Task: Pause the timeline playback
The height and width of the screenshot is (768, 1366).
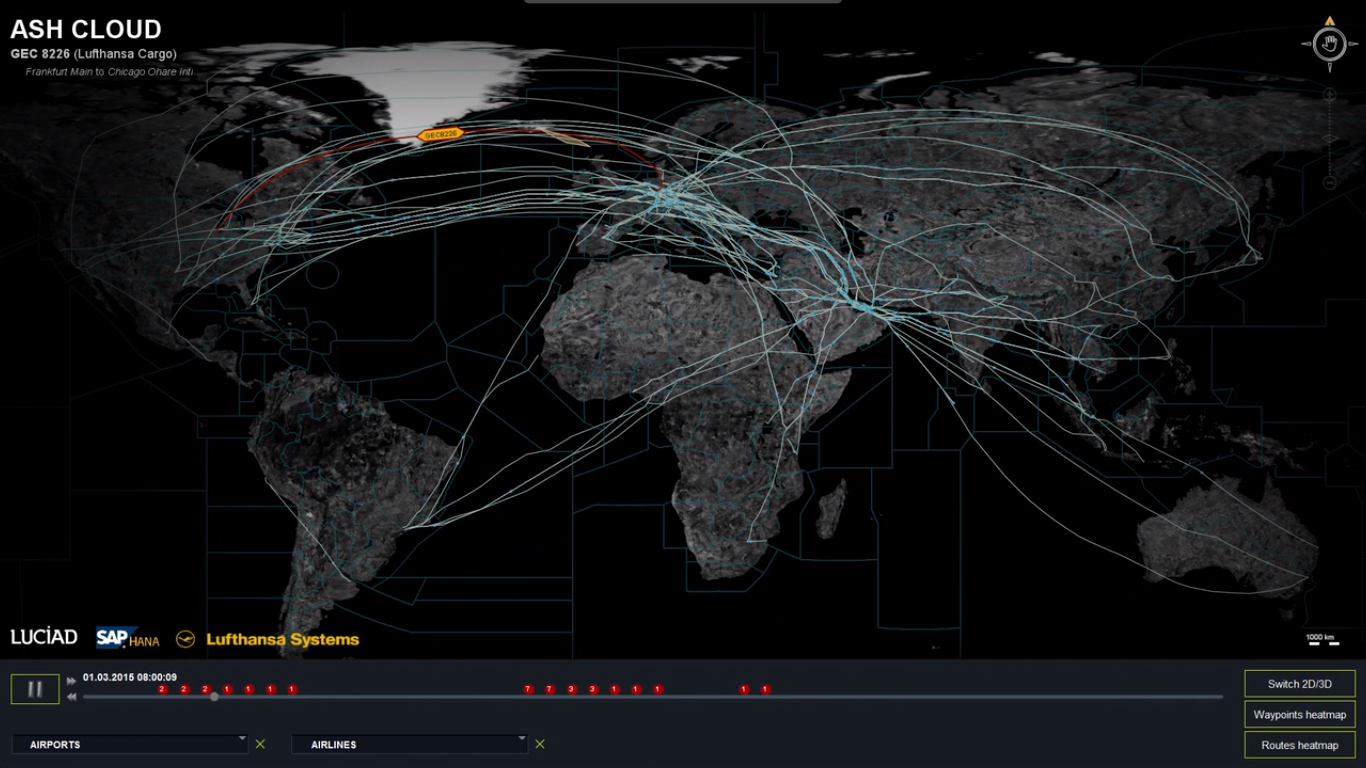Action: tap(35, 689)
